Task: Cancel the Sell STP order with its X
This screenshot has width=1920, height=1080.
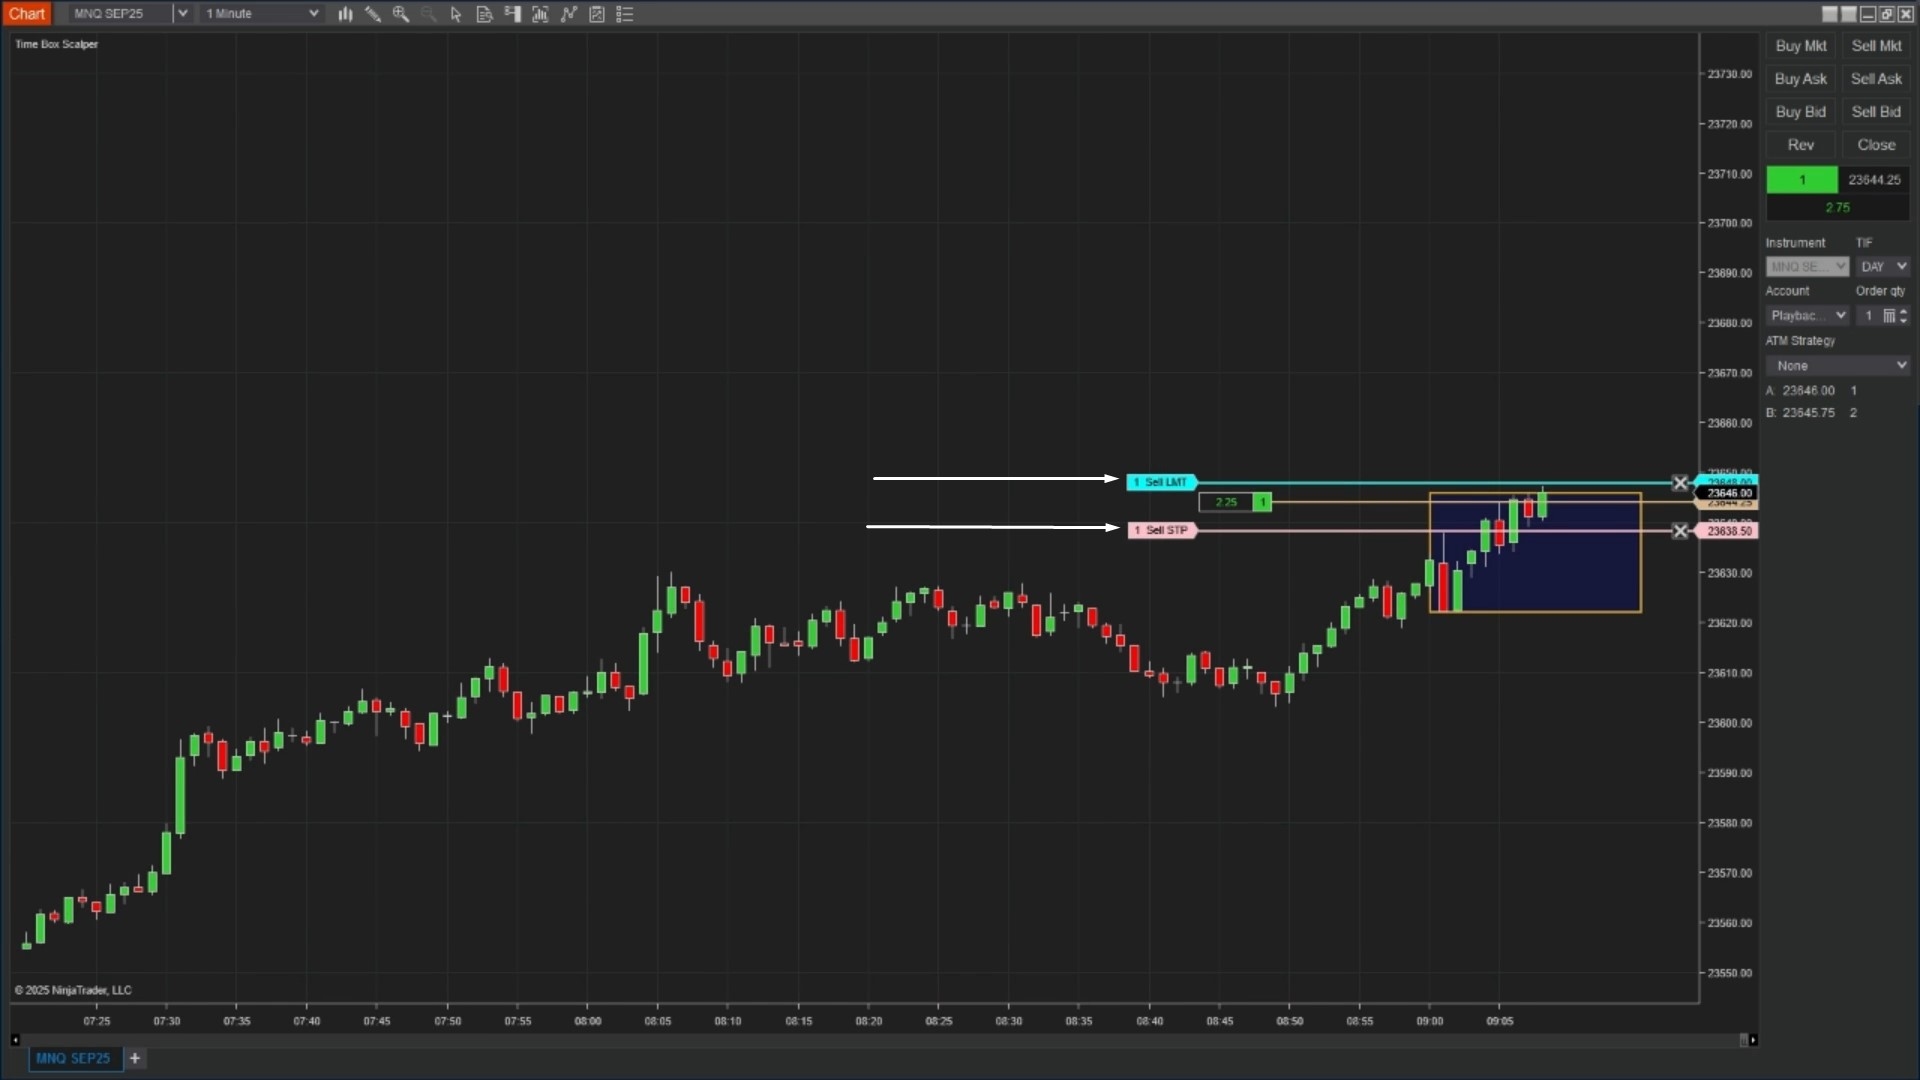Action: (x=1680, y=531)
